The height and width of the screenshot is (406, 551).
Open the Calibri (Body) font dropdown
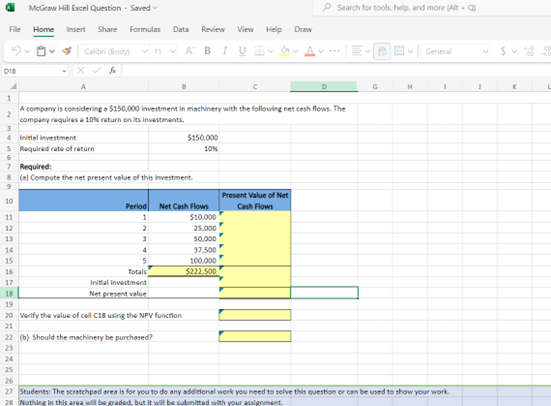click(115, 52)
